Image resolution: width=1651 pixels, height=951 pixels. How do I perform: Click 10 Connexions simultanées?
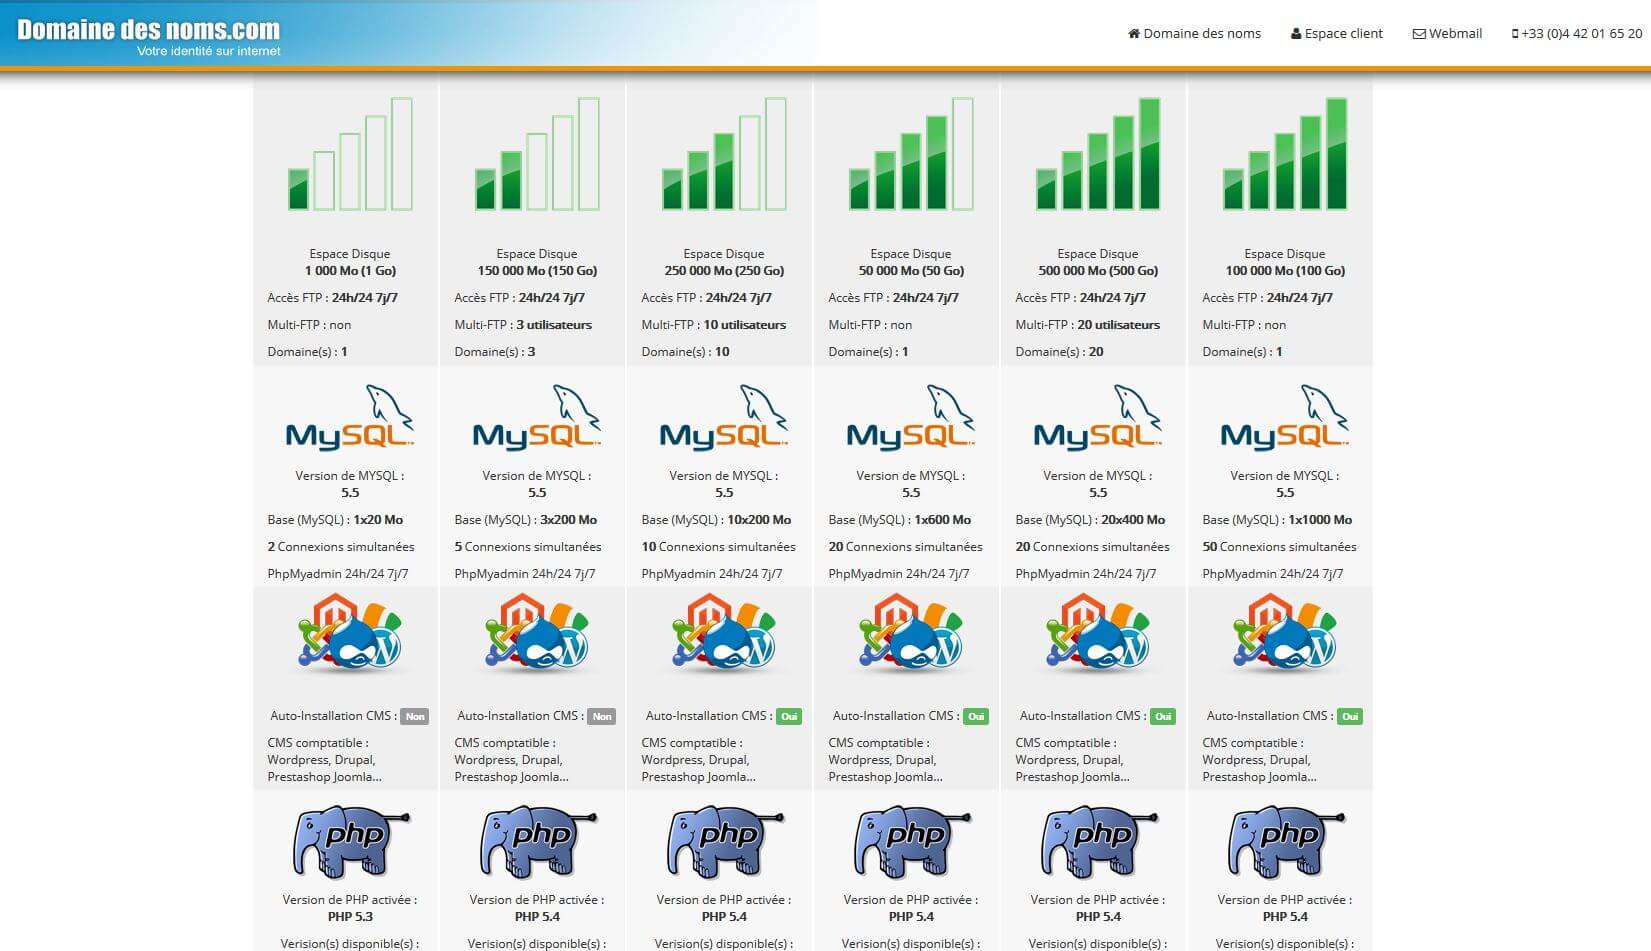[x=719, y=547]
